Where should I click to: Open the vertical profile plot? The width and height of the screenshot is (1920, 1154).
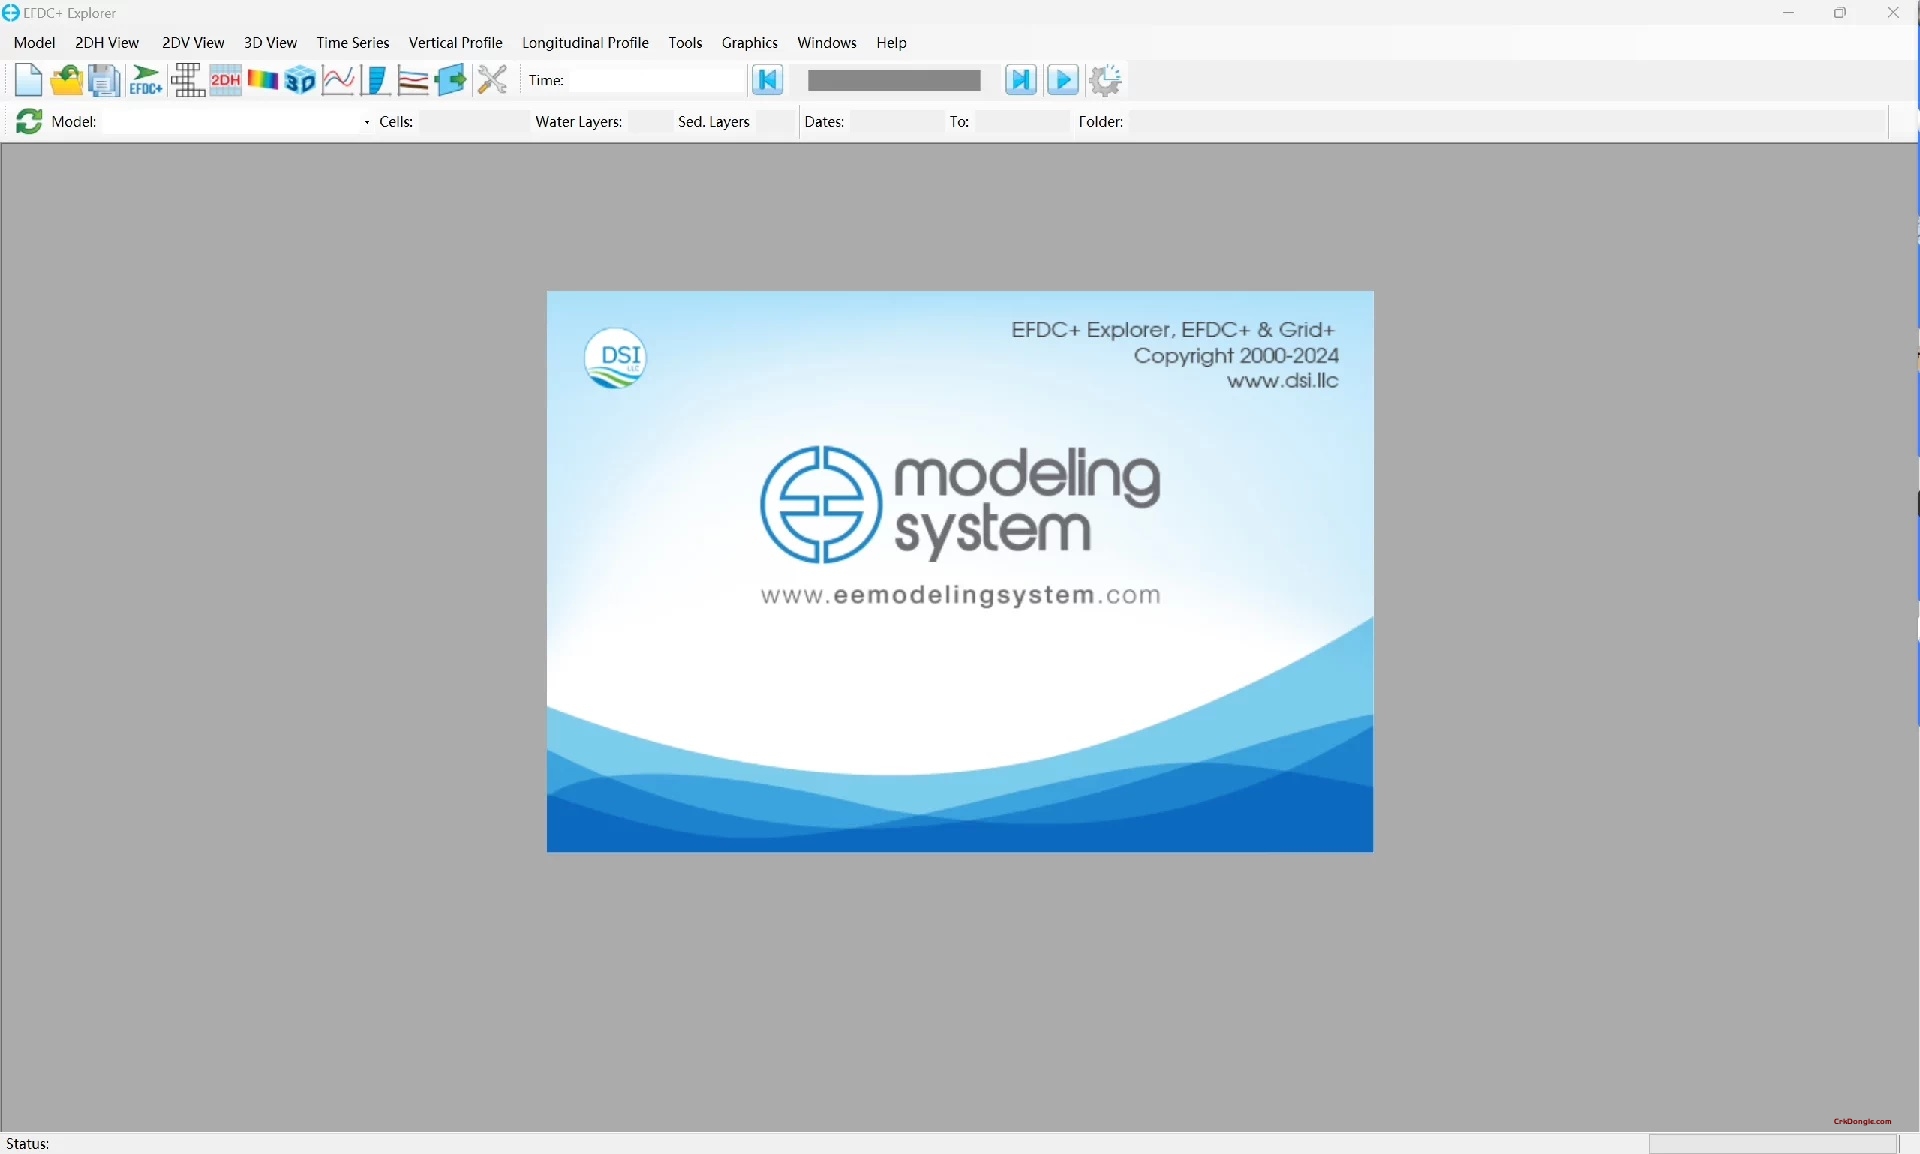click(x=376, y=80)
